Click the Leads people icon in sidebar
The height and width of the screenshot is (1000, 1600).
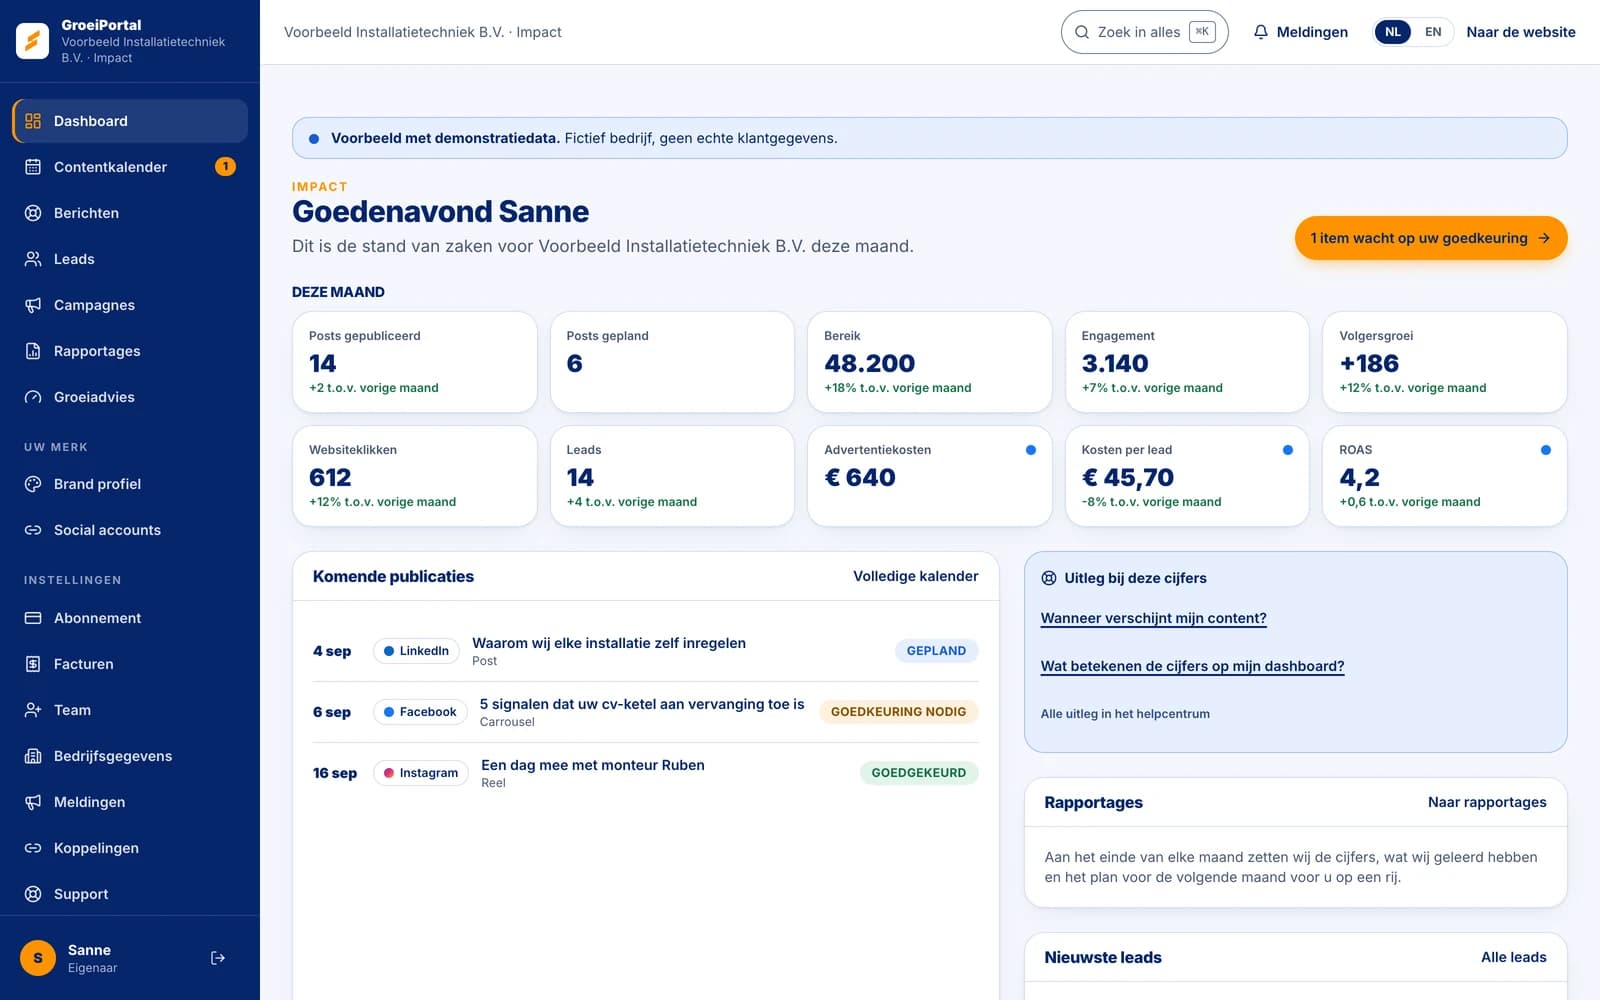33,259
